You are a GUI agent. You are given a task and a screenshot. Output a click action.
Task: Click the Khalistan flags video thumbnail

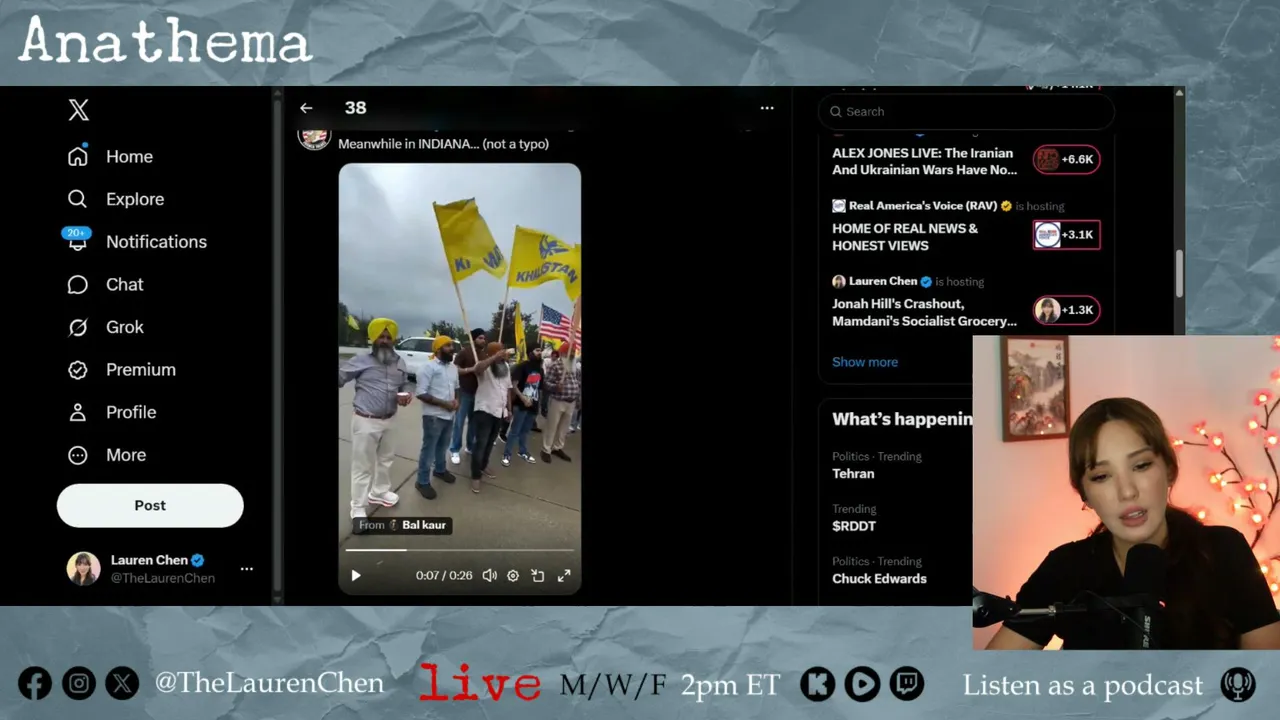[459, 380]
